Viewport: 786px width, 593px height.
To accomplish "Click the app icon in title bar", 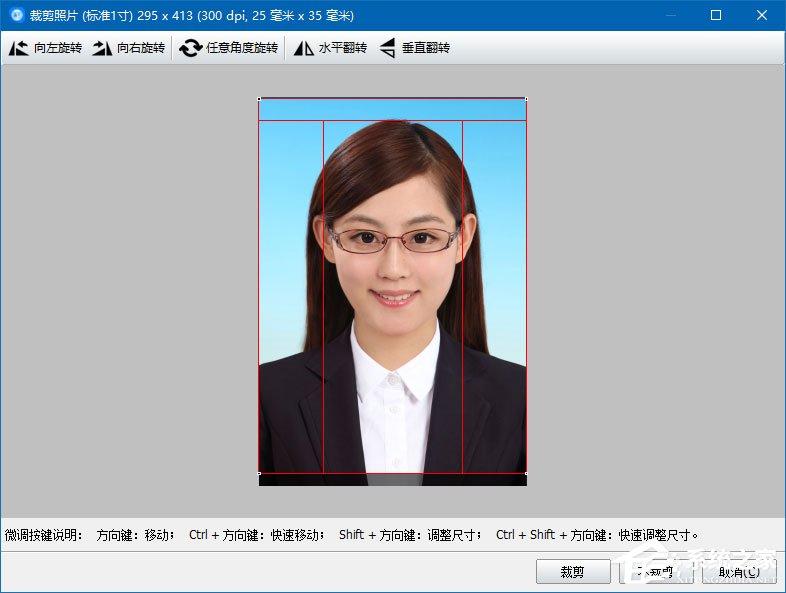I will tap(17, 15).
